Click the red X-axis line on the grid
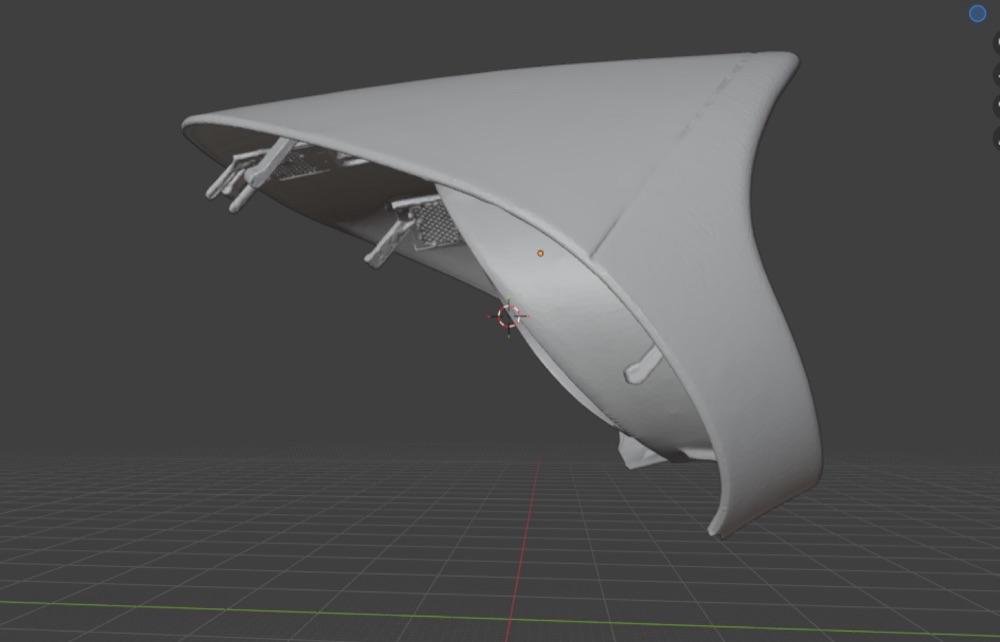 523,548
